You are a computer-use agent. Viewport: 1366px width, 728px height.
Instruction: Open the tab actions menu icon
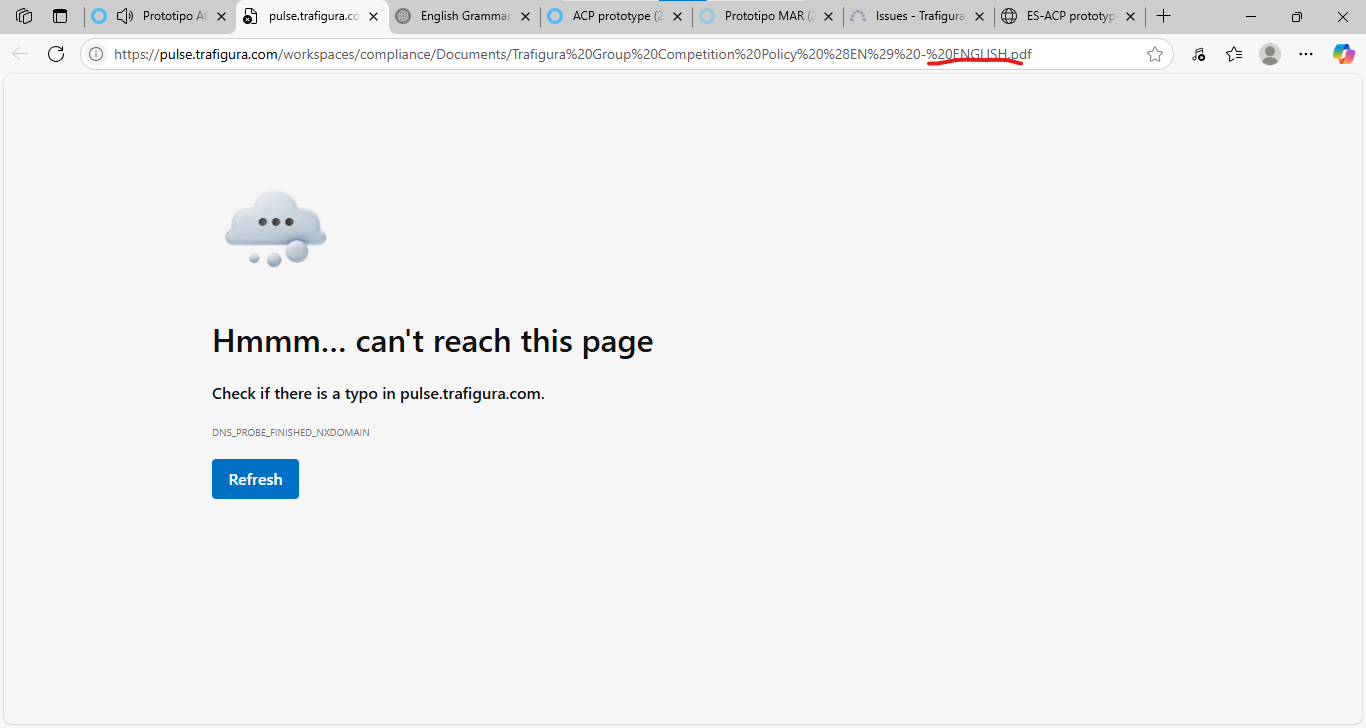tap(60, 16)
